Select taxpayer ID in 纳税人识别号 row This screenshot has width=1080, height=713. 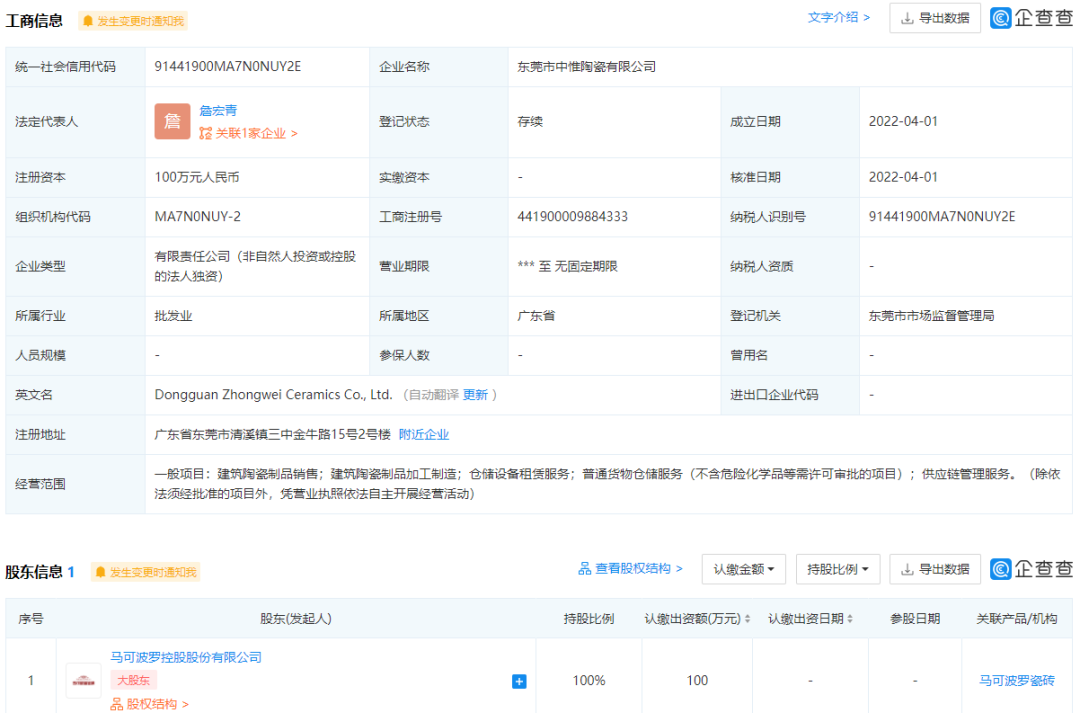[942, 216]
